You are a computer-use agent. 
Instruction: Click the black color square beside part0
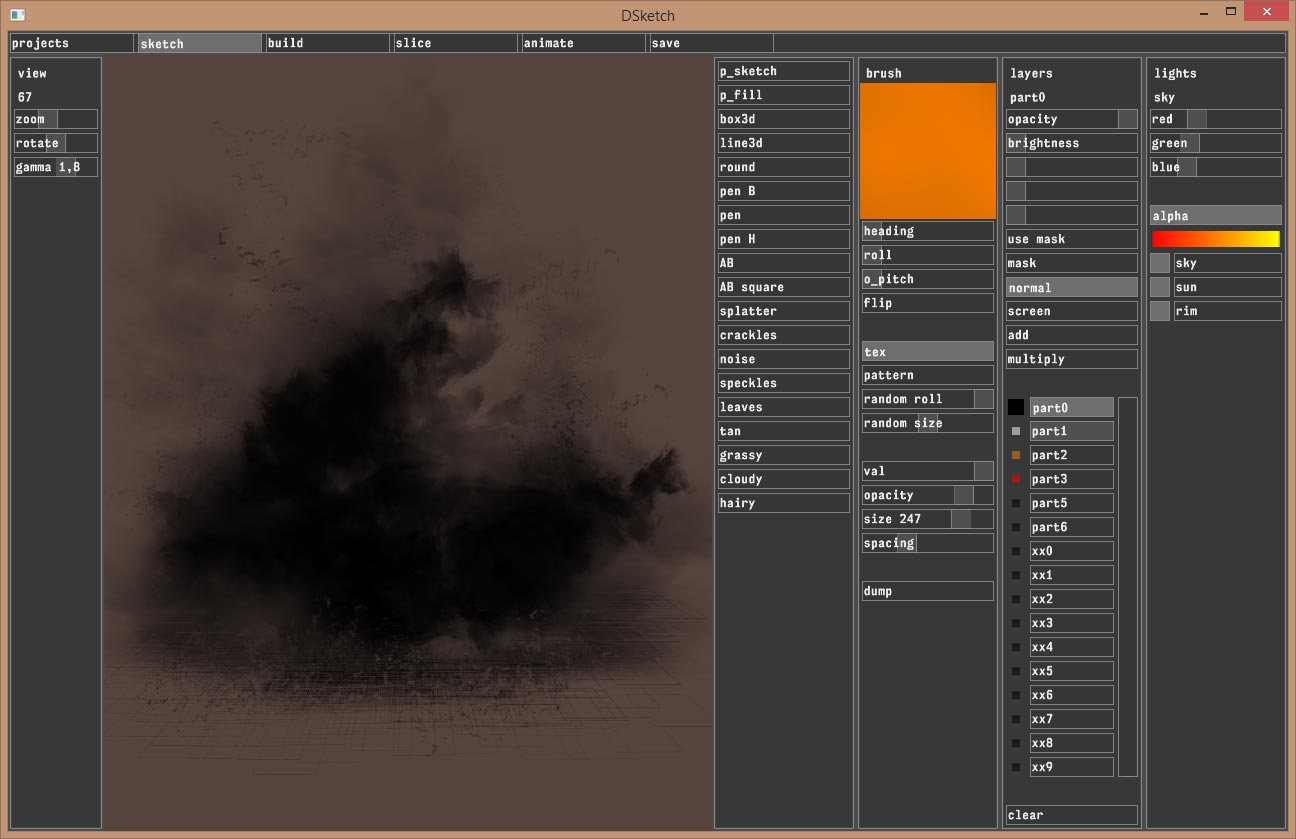1016,407
